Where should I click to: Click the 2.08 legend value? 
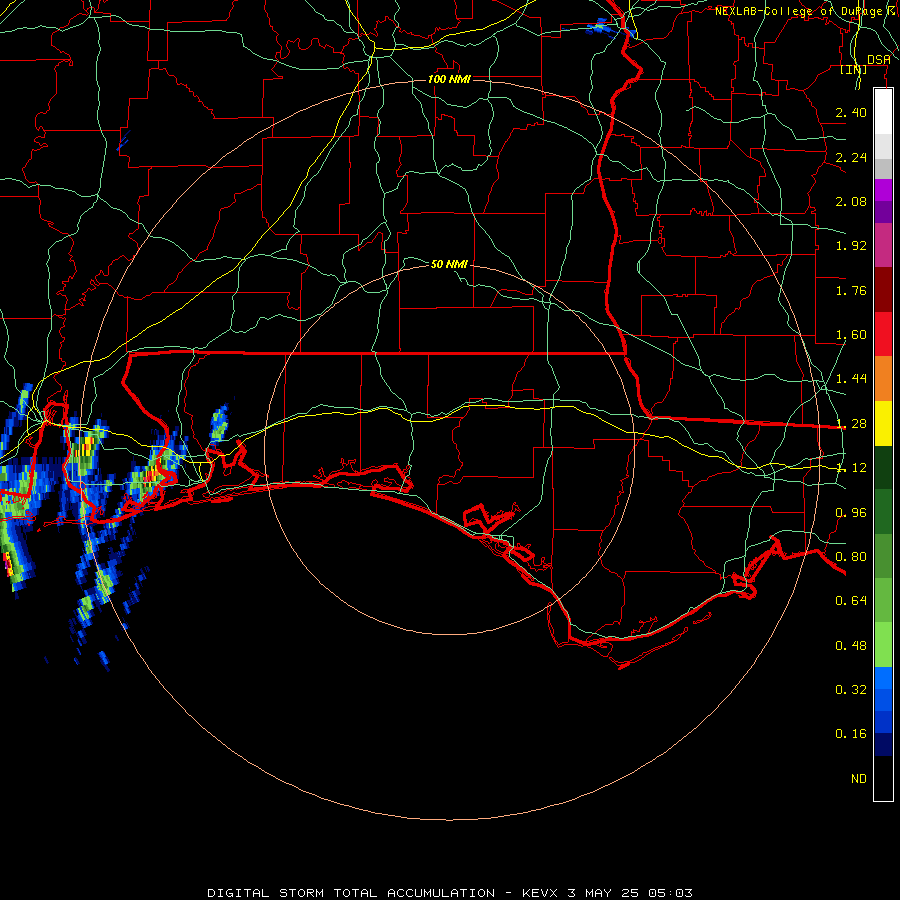(x=851, y=201)
